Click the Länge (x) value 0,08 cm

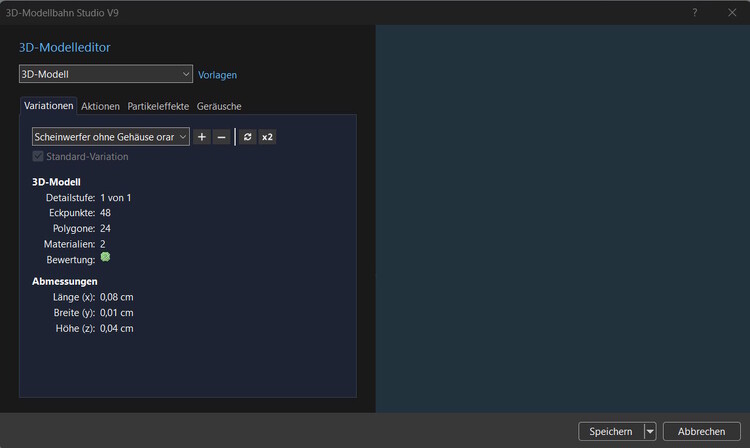[x=117, y=297]
